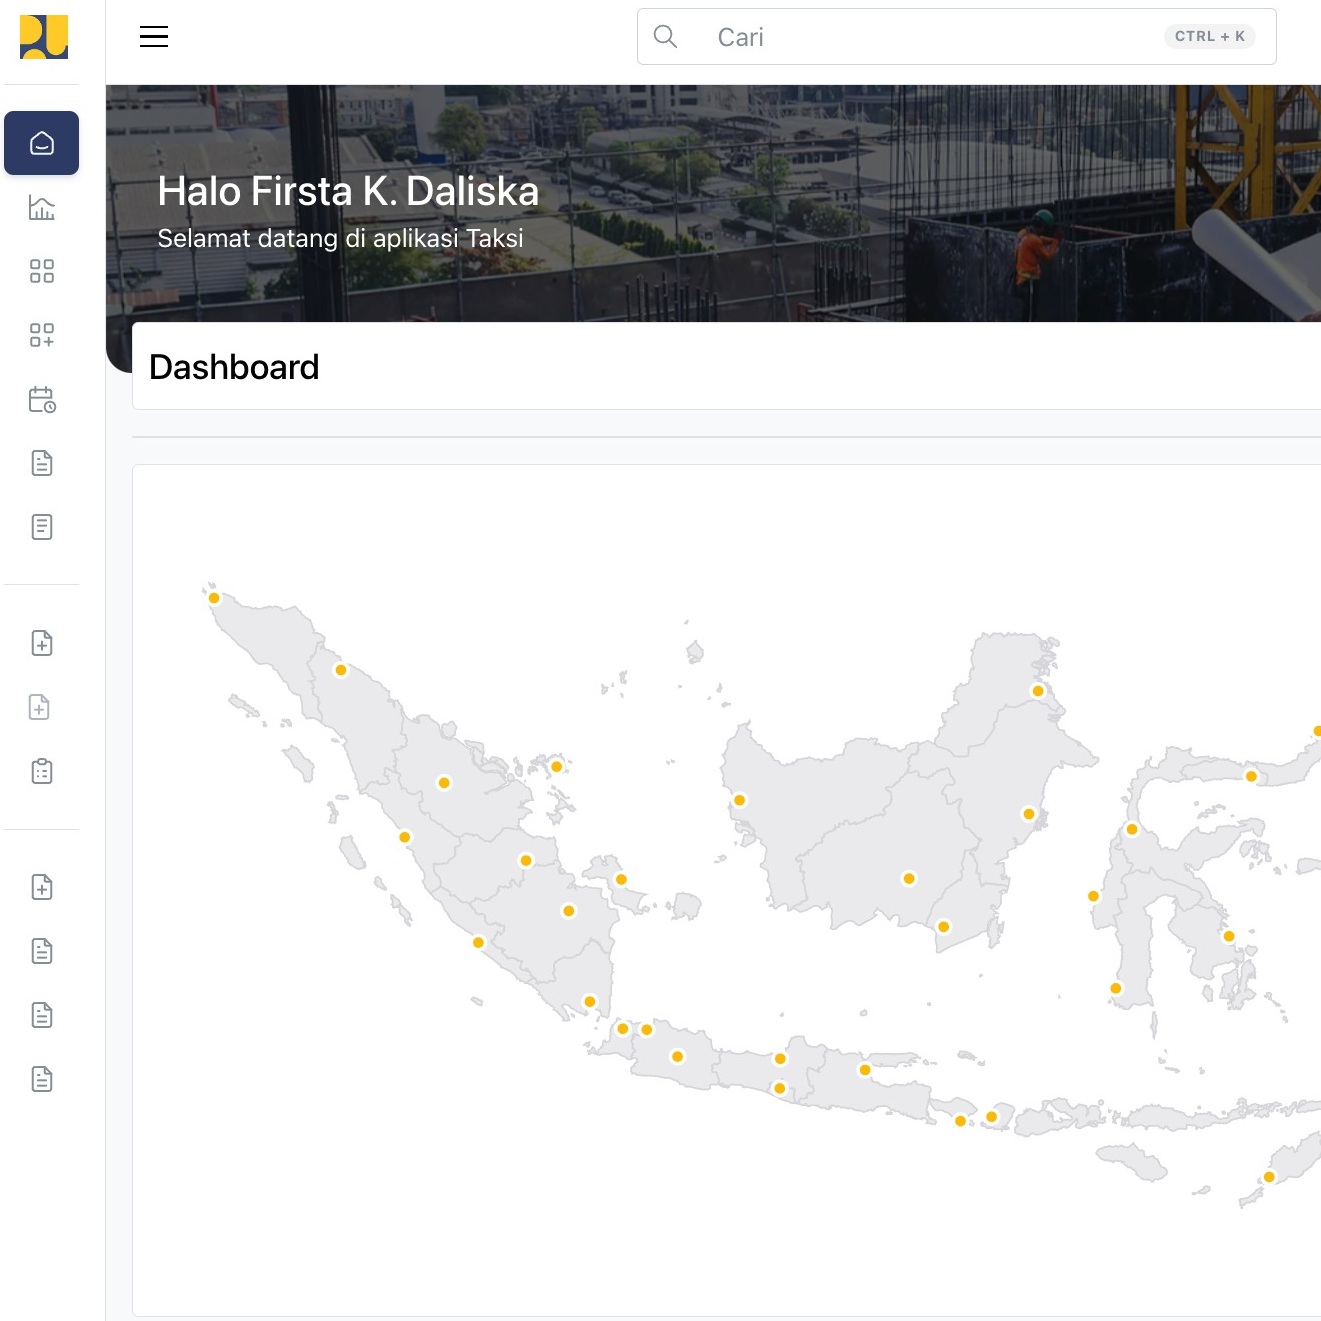
Task: Click the Dashboard page heading
Action: click(234, 367)
